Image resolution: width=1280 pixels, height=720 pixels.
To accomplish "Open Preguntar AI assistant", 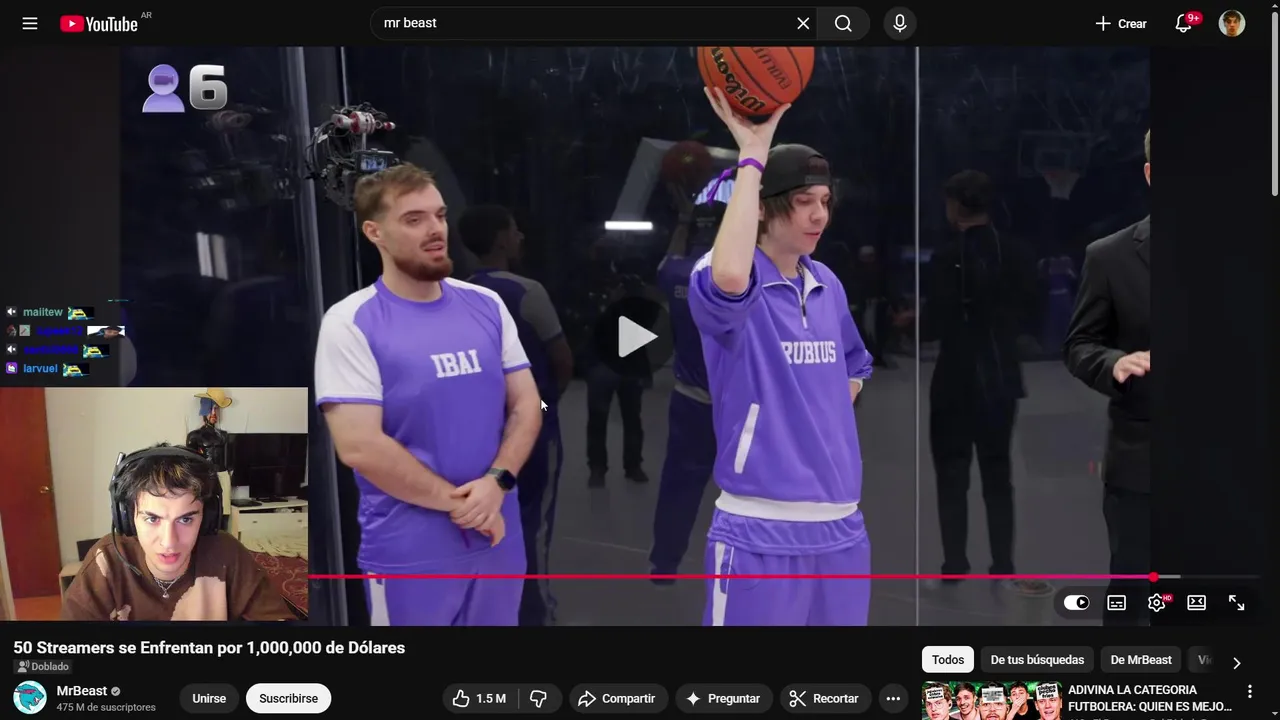I will (x=723, y=698).
